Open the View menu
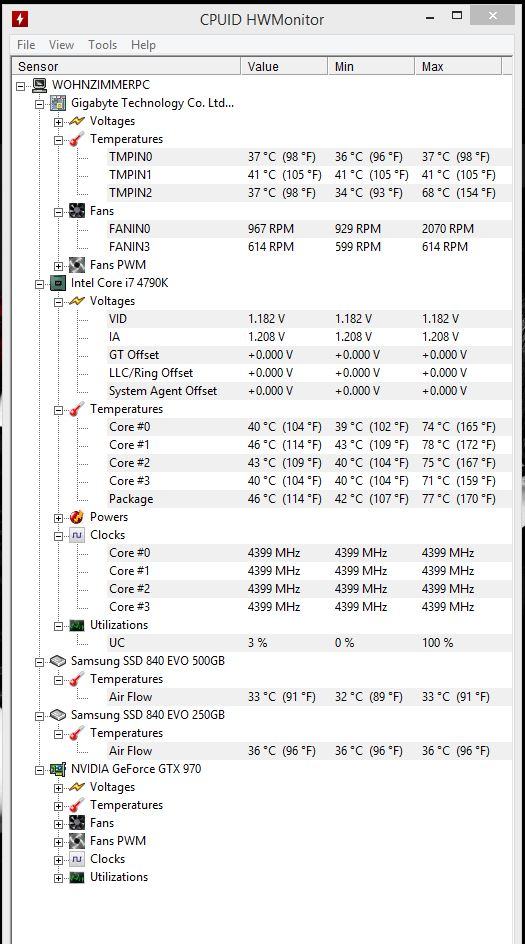Viewport: 525px width, 944px height. 61,45
